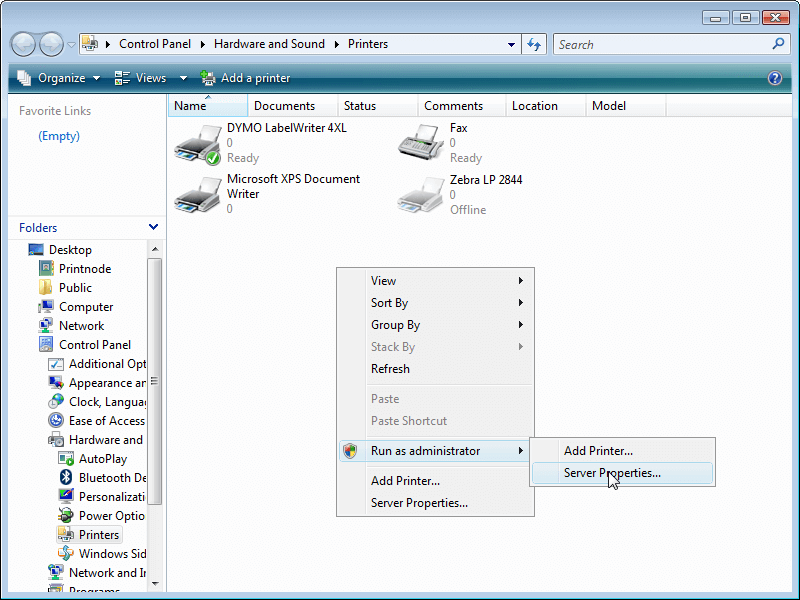Image resolution: width=800 pixels, height=600 pixels.
Task: Click the Windows Sidebar icon in tree
Action: pos(66,553)
